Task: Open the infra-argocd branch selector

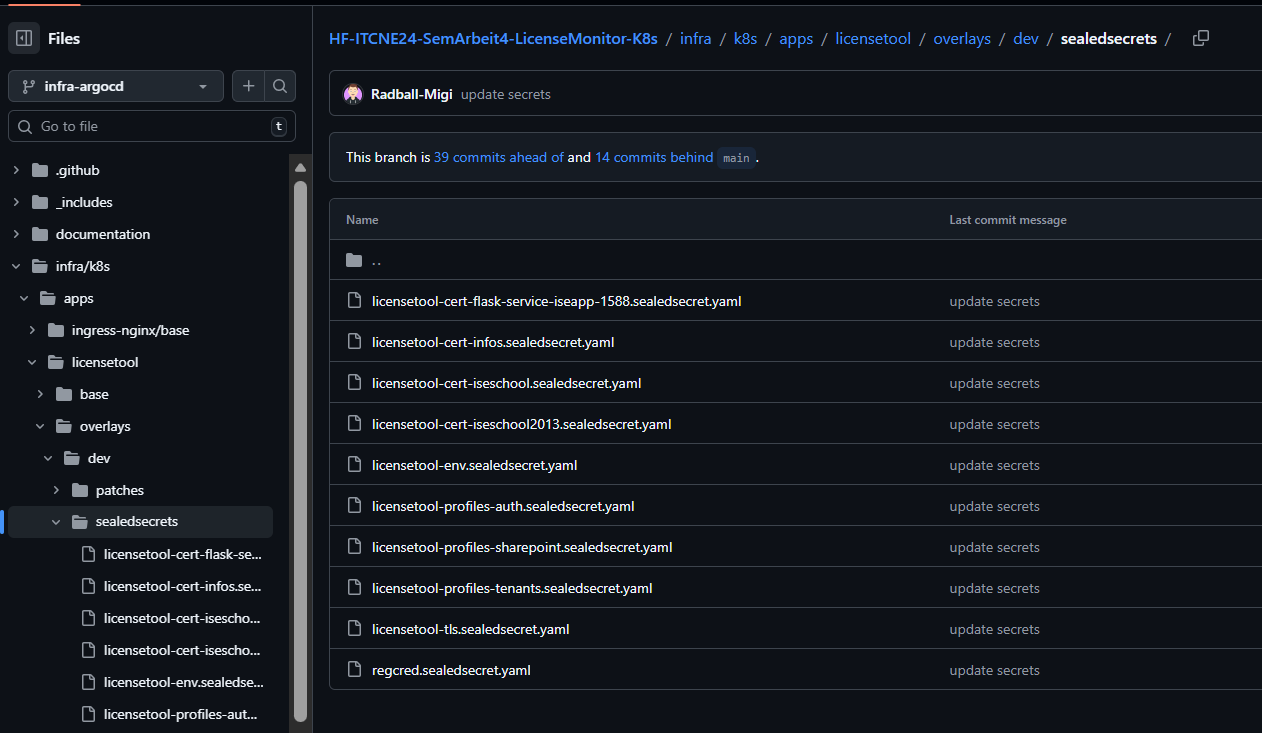Action: (x=115, y=86)
